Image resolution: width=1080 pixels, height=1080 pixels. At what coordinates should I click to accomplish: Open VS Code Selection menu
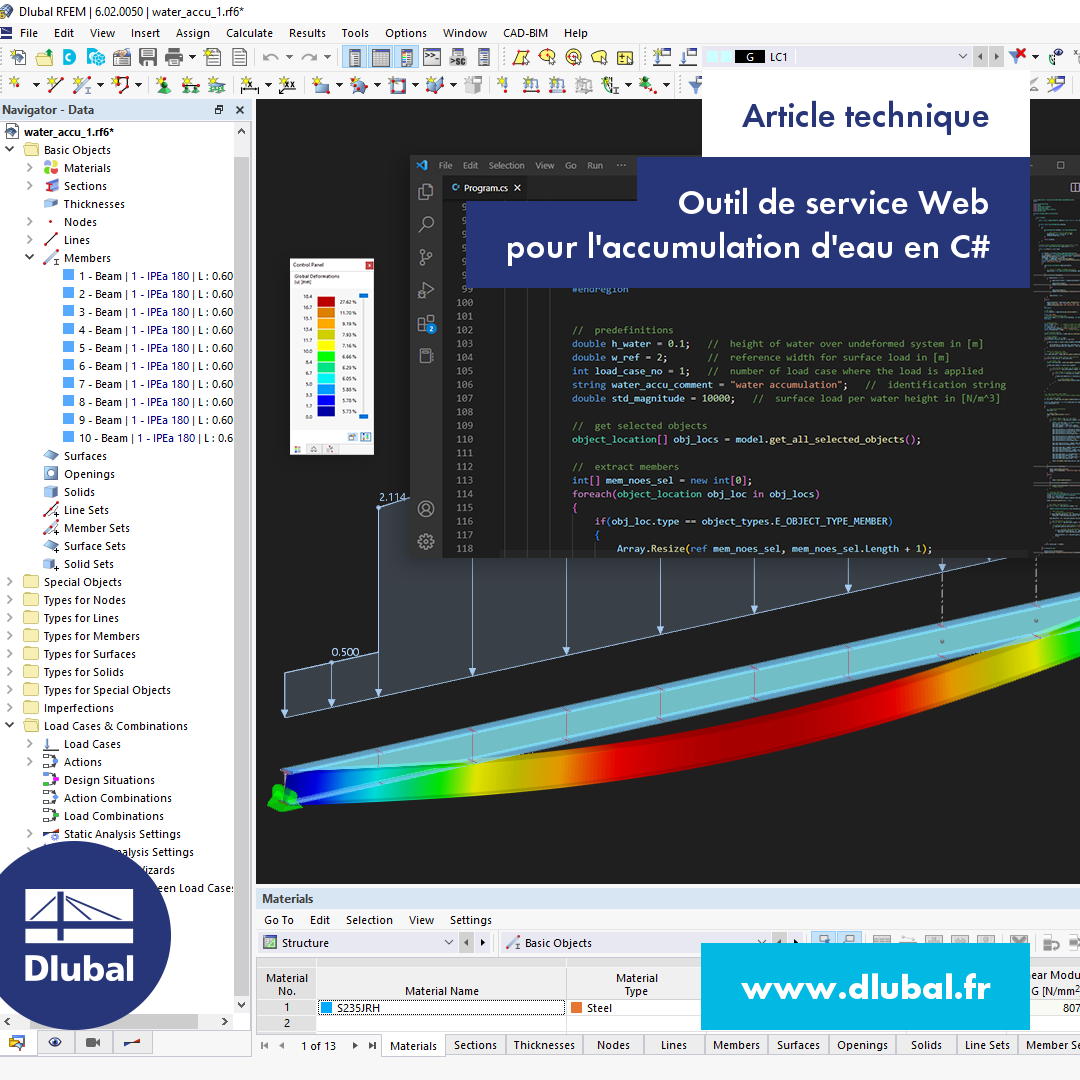(x=506, y=165)
